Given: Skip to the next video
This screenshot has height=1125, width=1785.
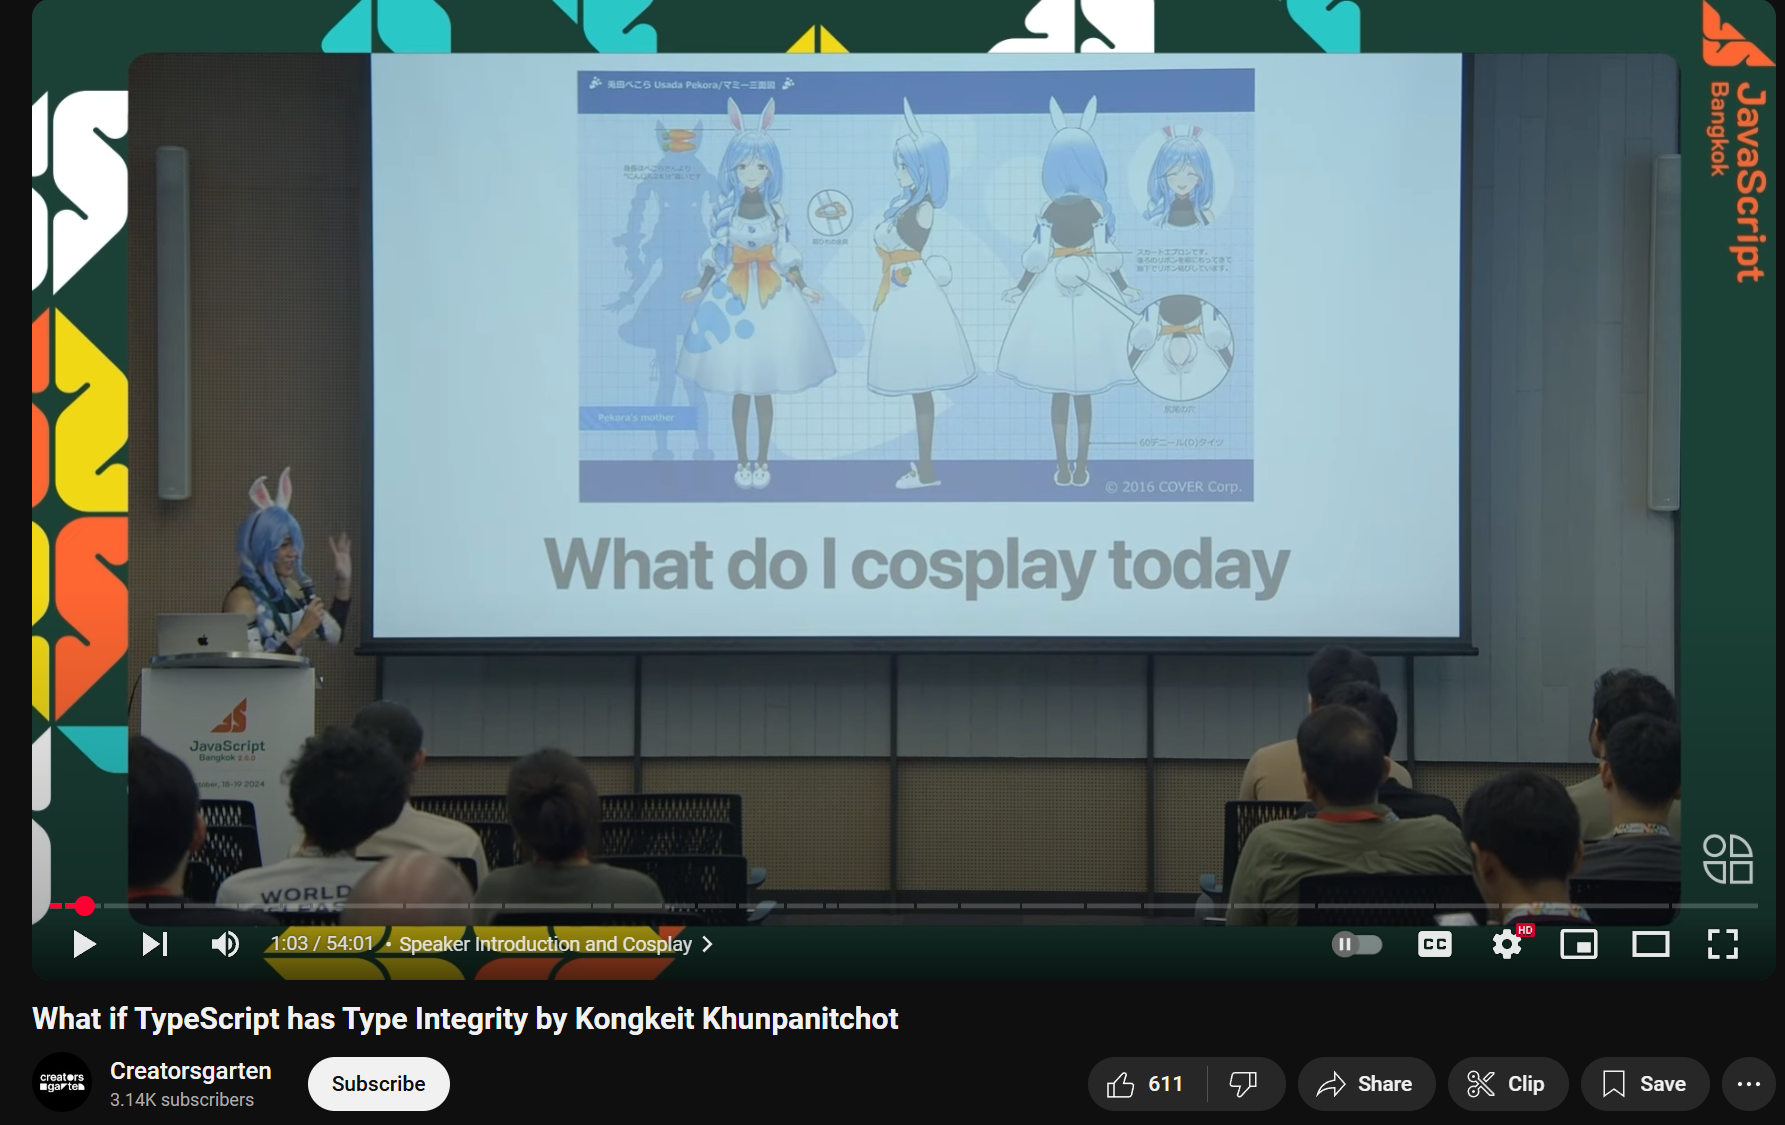Looking at the screenshot, I should 155,944.
